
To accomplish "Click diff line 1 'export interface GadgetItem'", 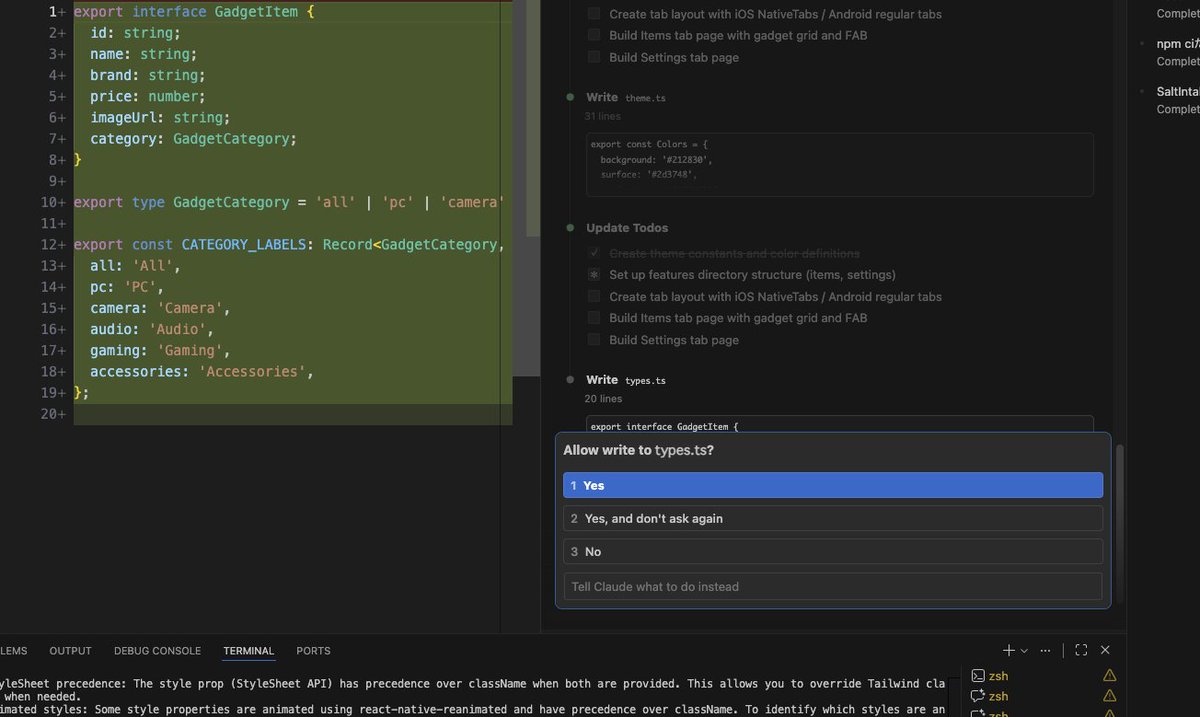I will 194,12.
